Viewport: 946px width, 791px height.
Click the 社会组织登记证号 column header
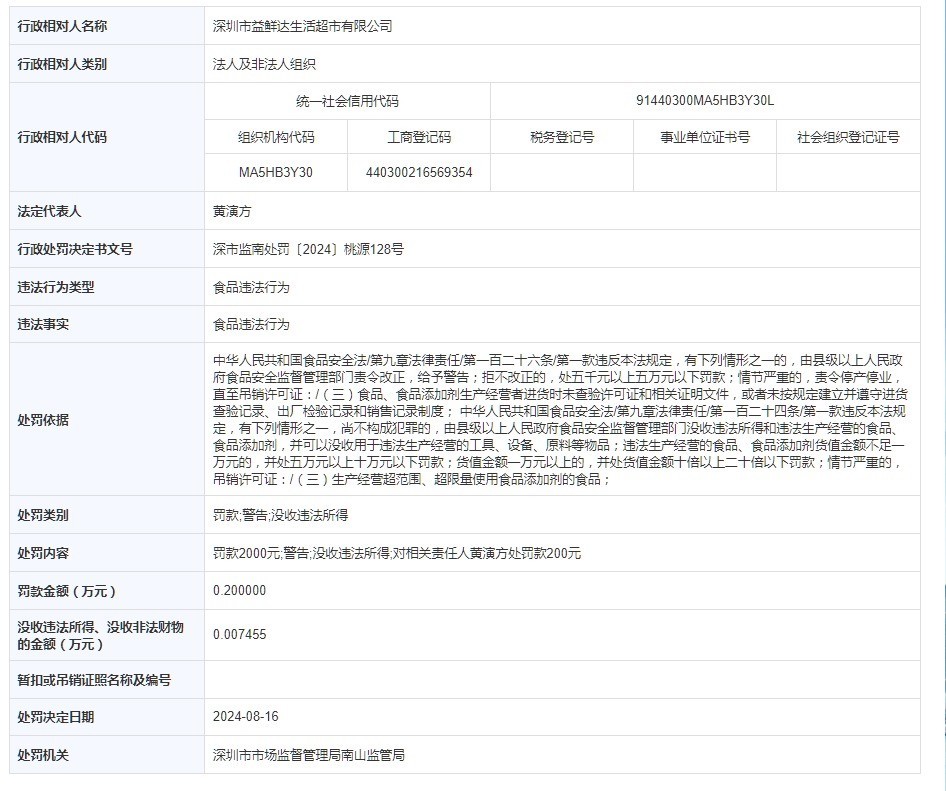(x=848, y=137)
